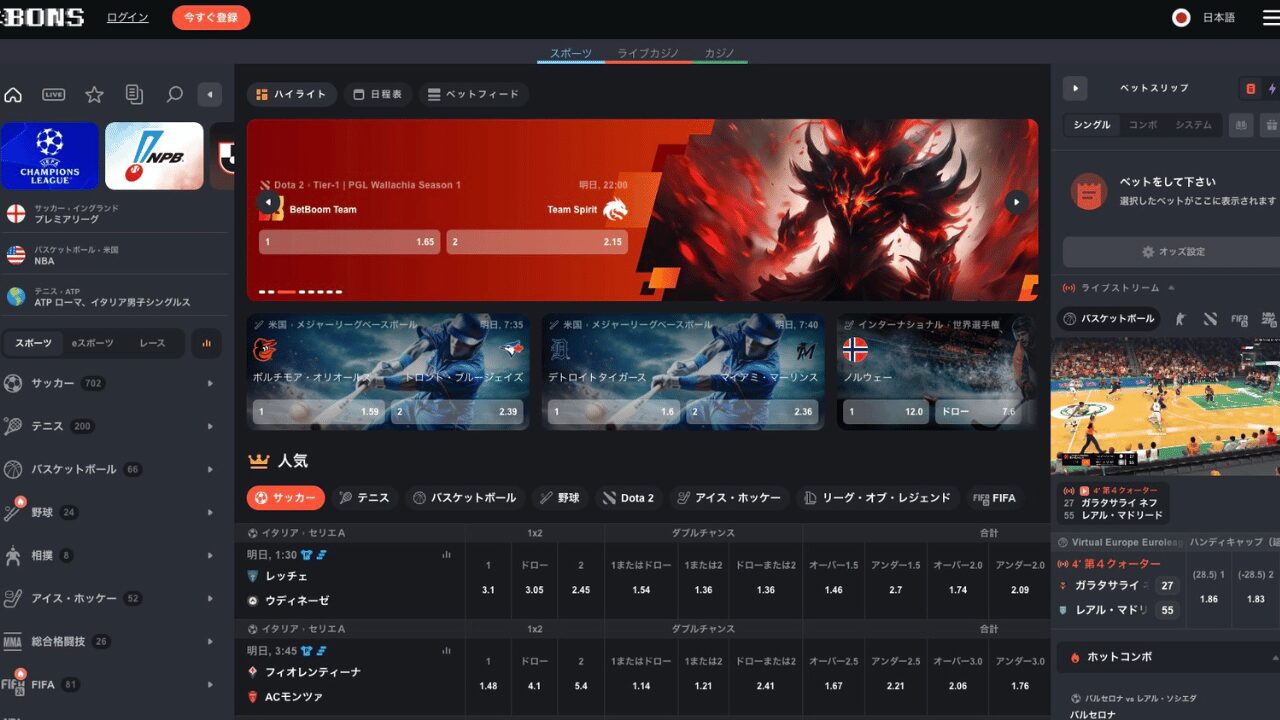
Task: Pick Miami Marlins odds 2.36
Action: click(x=754, y=411)
